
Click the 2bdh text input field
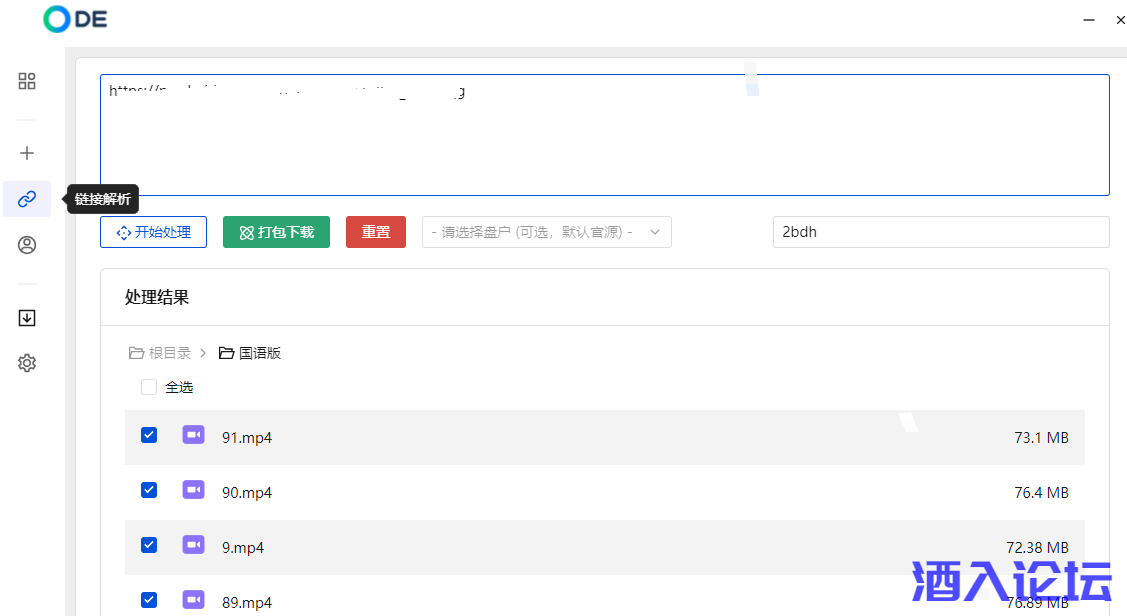click(x=940, y=231)
